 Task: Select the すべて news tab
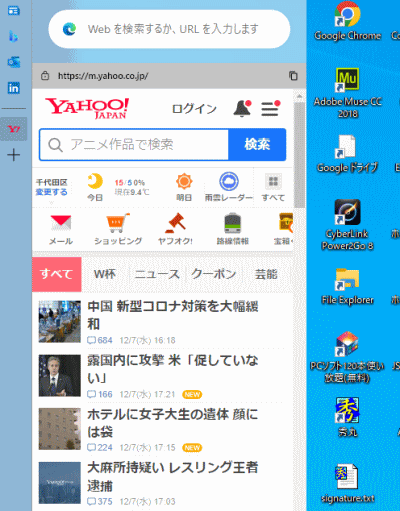coord(57,274)
